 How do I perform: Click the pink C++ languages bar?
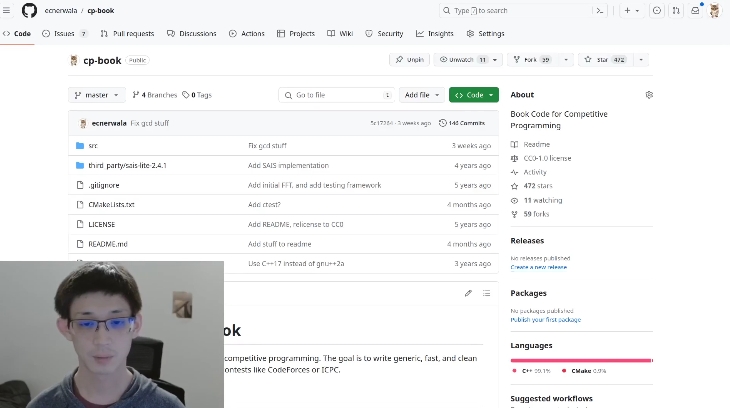point(580,360)
